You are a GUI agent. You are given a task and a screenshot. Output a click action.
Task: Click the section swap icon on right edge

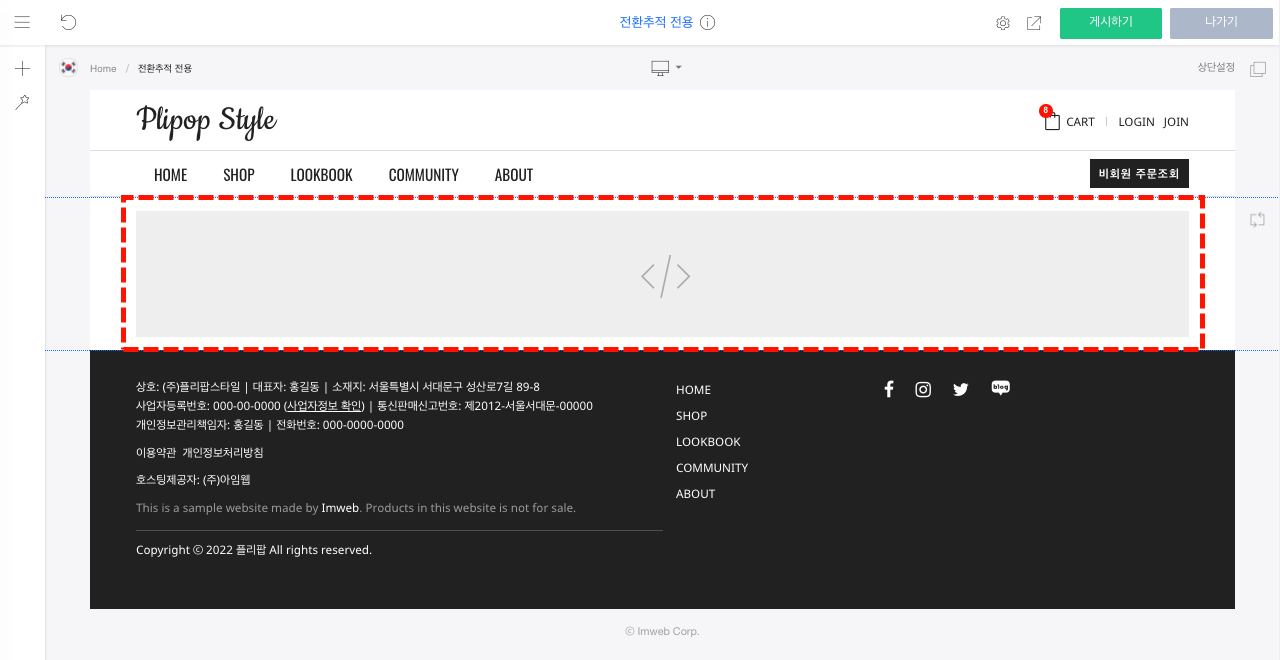coord(1258,220)
